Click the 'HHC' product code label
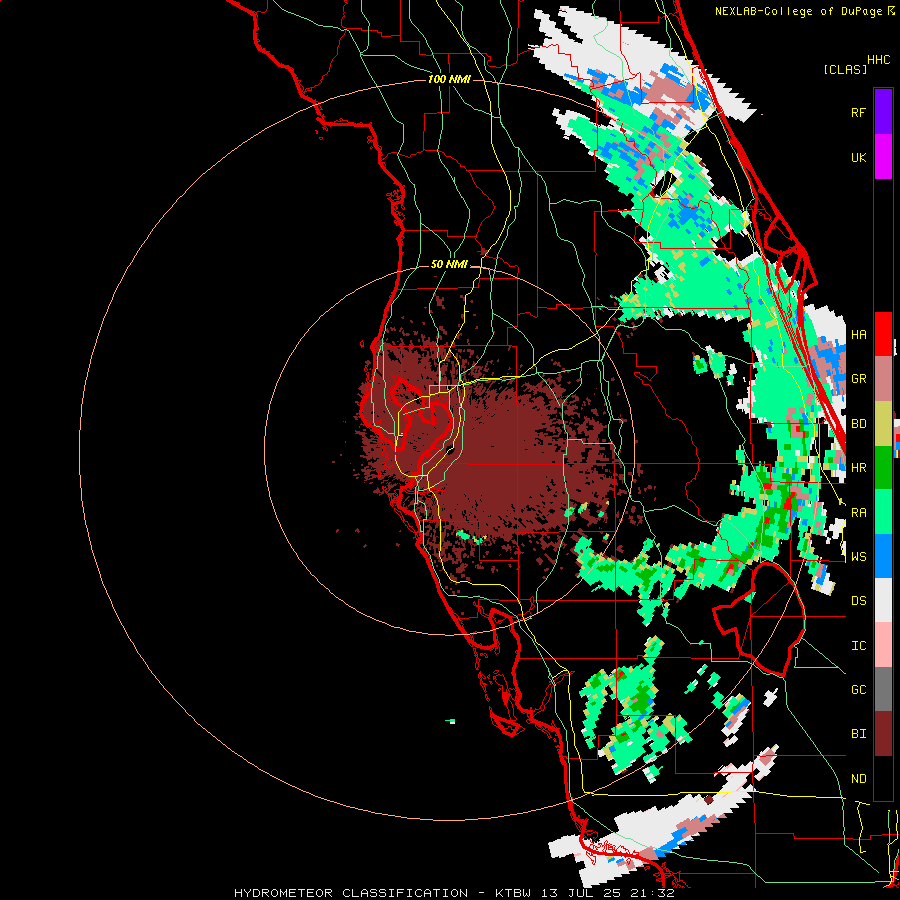 pyautogui.click(x=879, y=60)
